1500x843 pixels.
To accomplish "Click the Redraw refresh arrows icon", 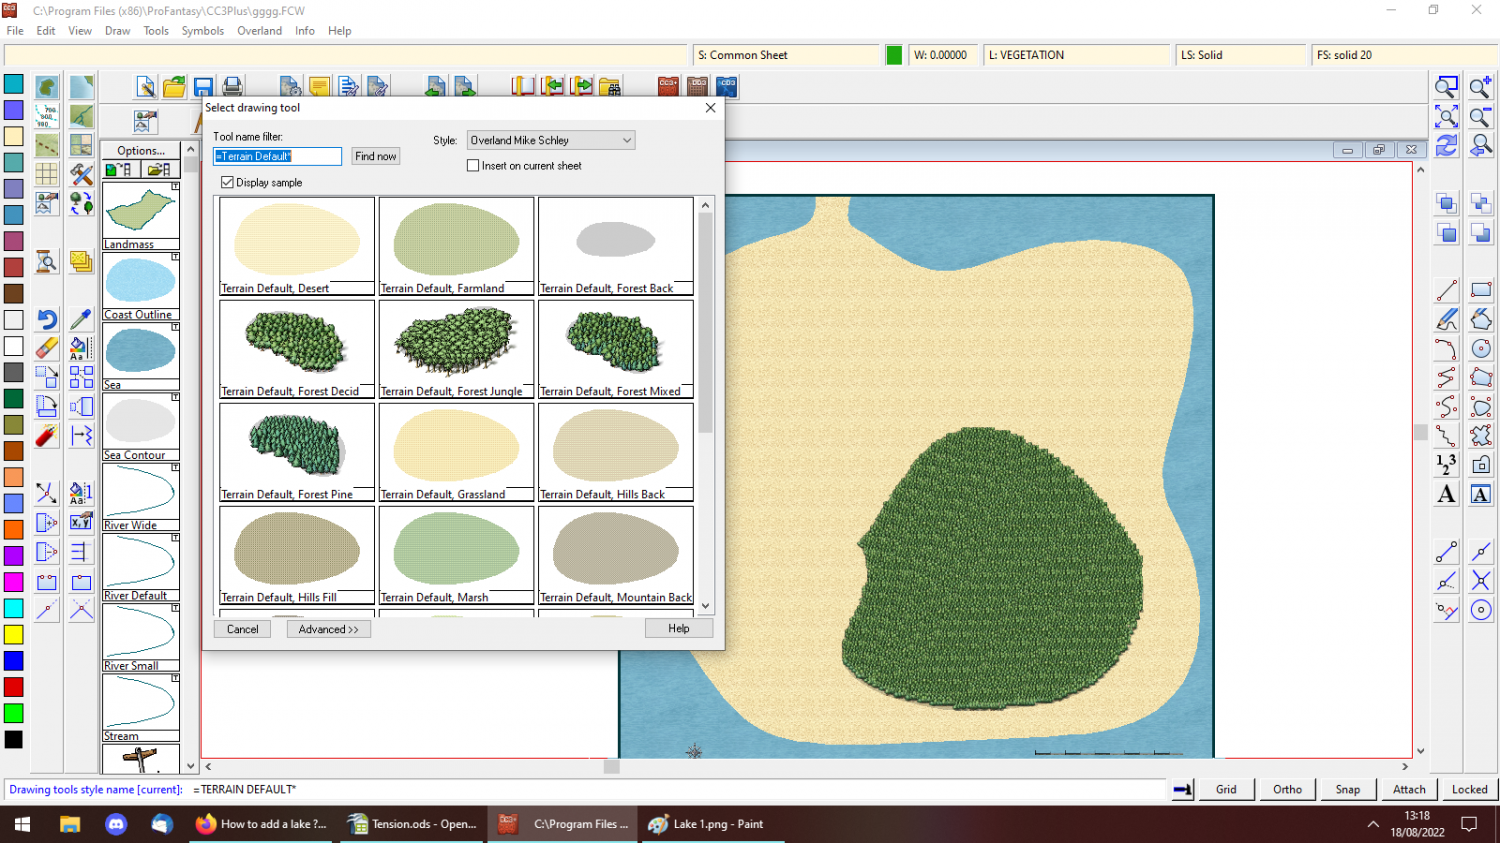I will coord(1447,146).
